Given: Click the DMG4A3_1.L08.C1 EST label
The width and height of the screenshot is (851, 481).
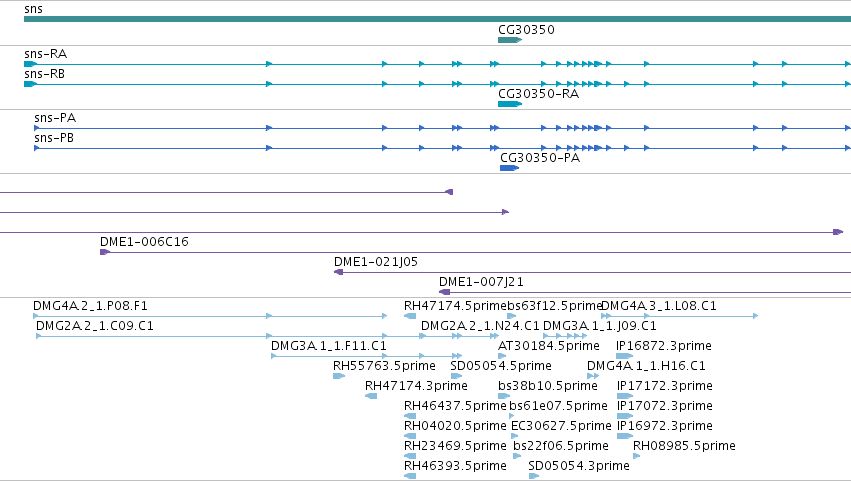Looking at the screenshot, I should (x=659, y=306).
